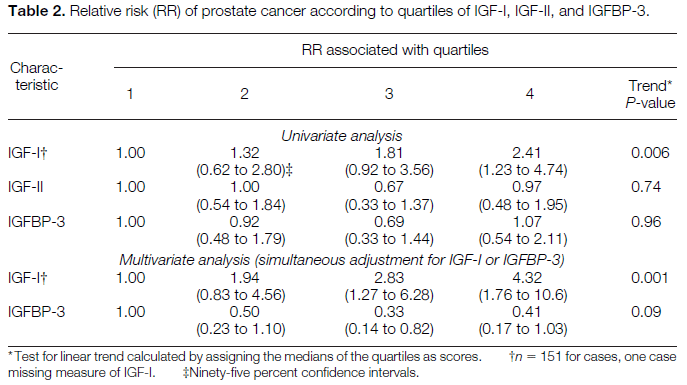Click univariate IGFBP-3 quartile 3 value 0.69
This screenshot has width=687, height=385.
point(389,222)
